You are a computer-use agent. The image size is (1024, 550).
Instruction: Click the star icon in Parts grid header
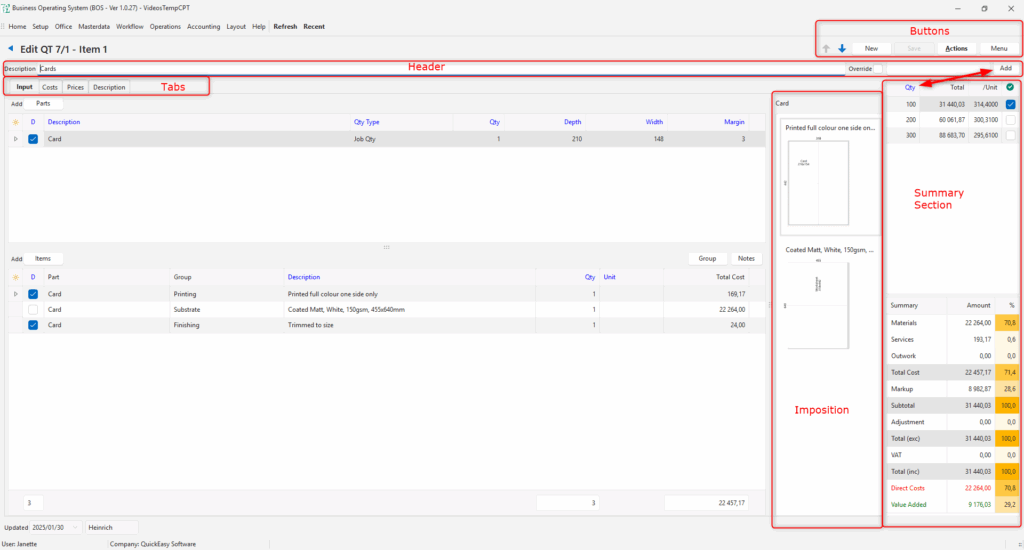pos(15,122)
